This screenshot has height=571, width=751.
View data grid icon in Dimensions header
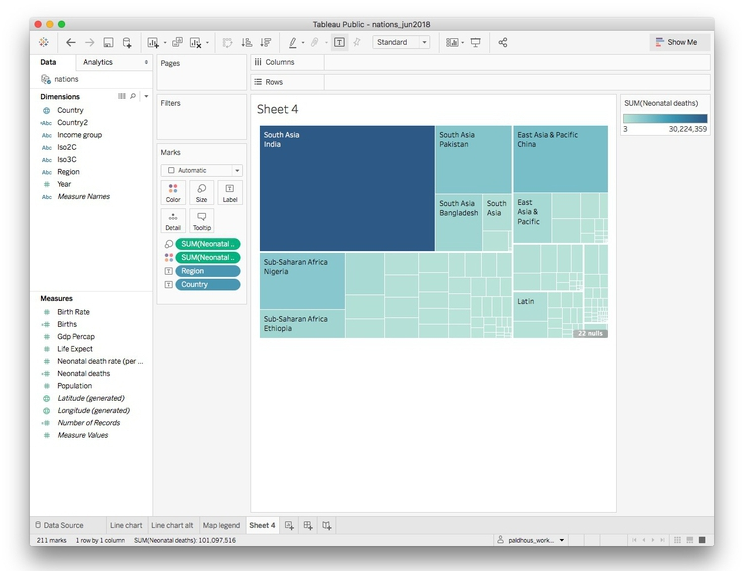point(122,96)
